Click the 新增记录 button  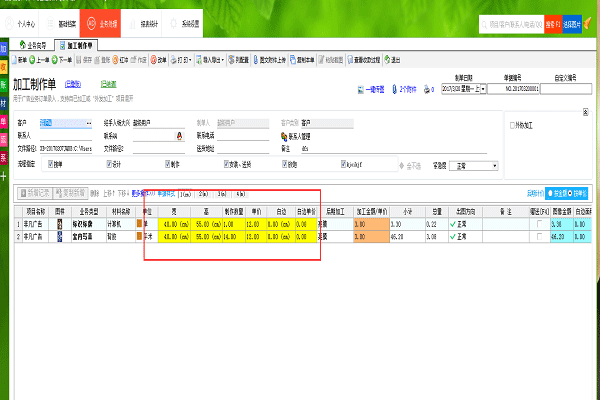coord(35,193)
